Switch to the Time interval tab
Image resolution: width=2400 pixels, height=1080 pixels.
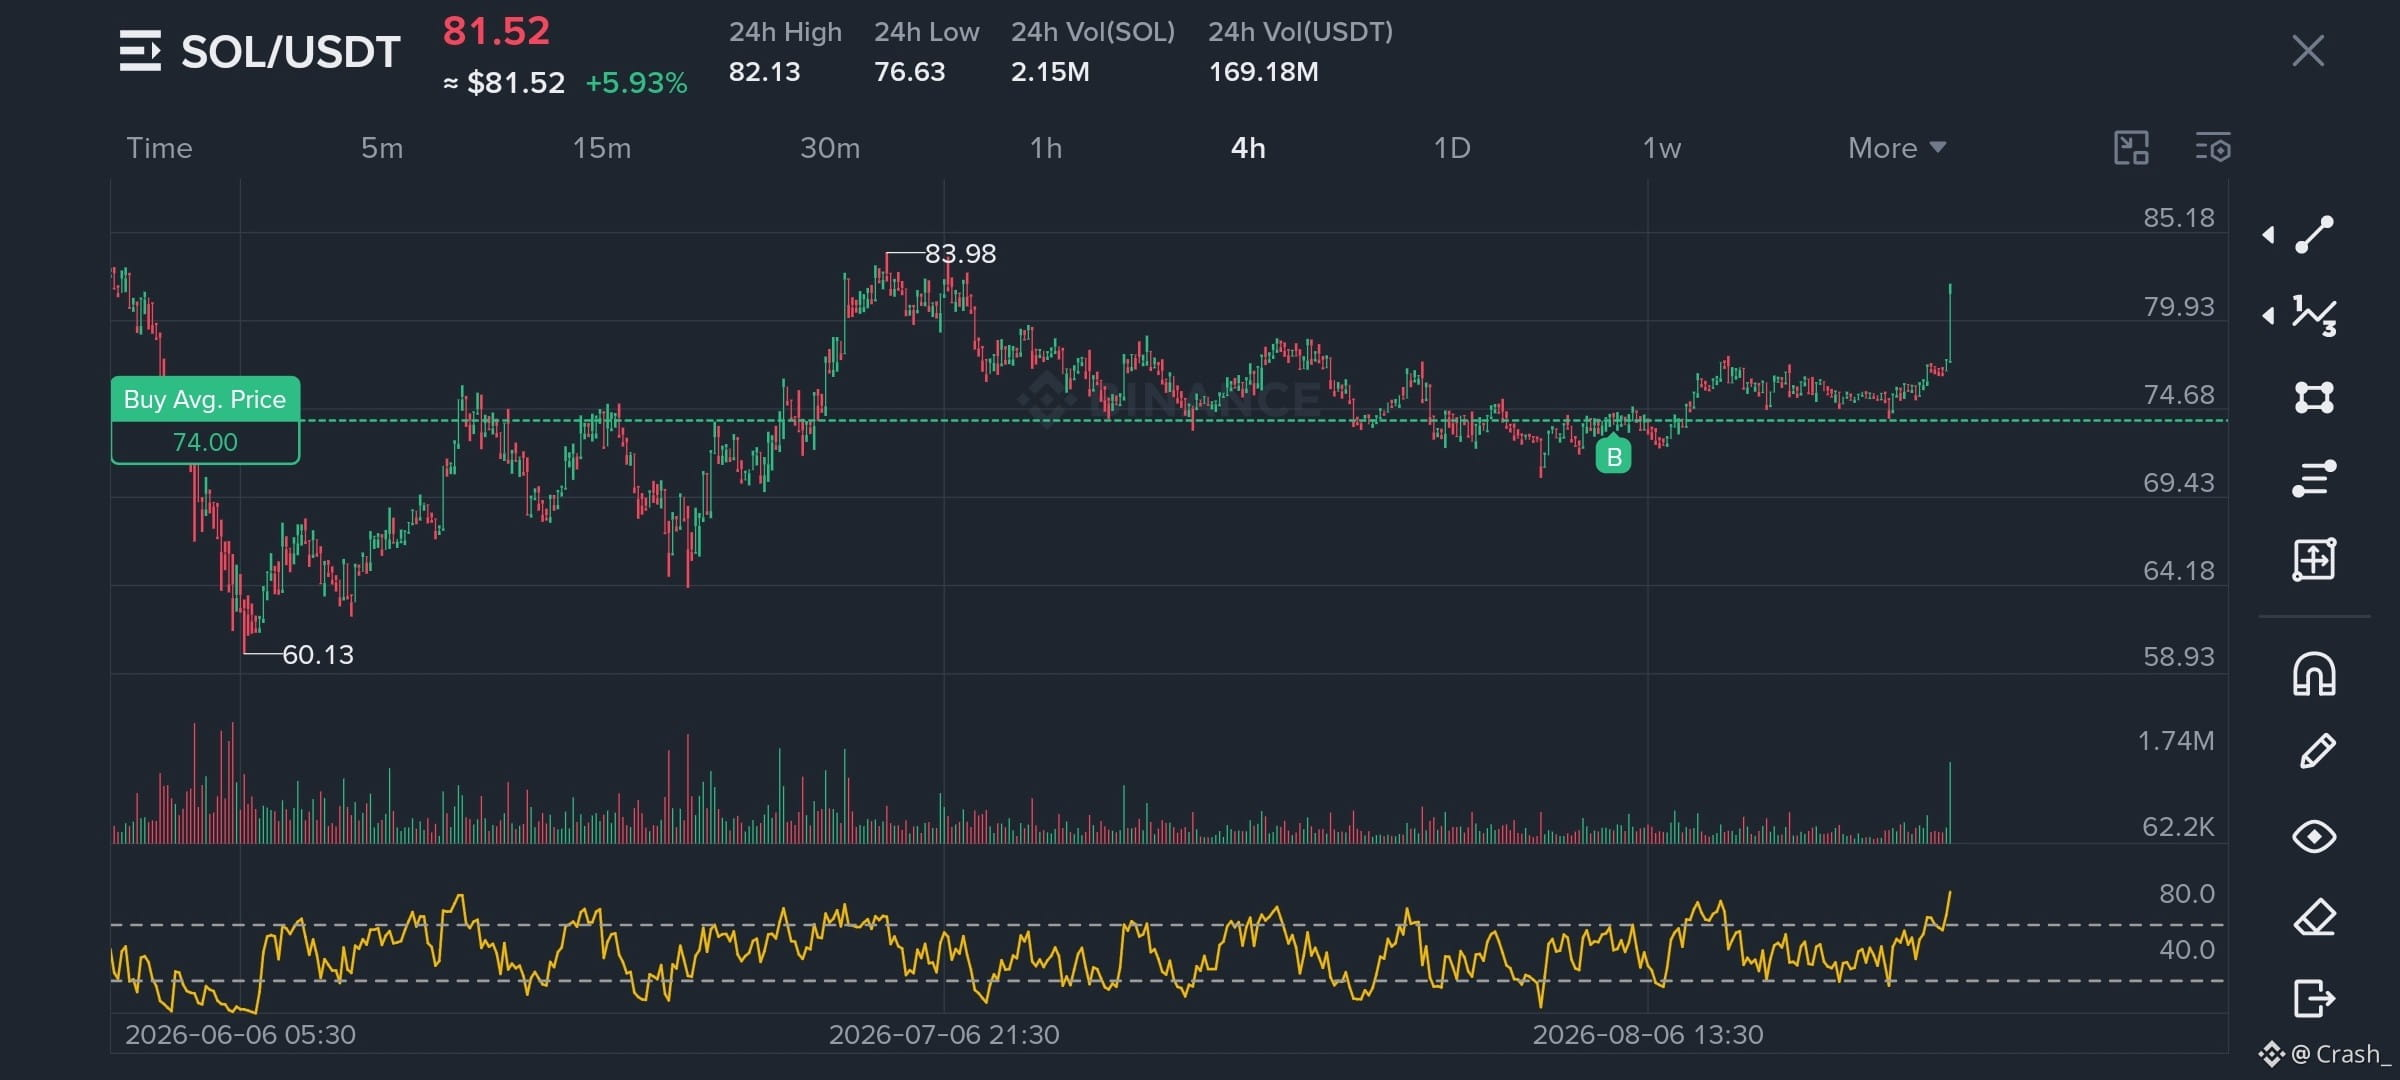tap(159, 148)
